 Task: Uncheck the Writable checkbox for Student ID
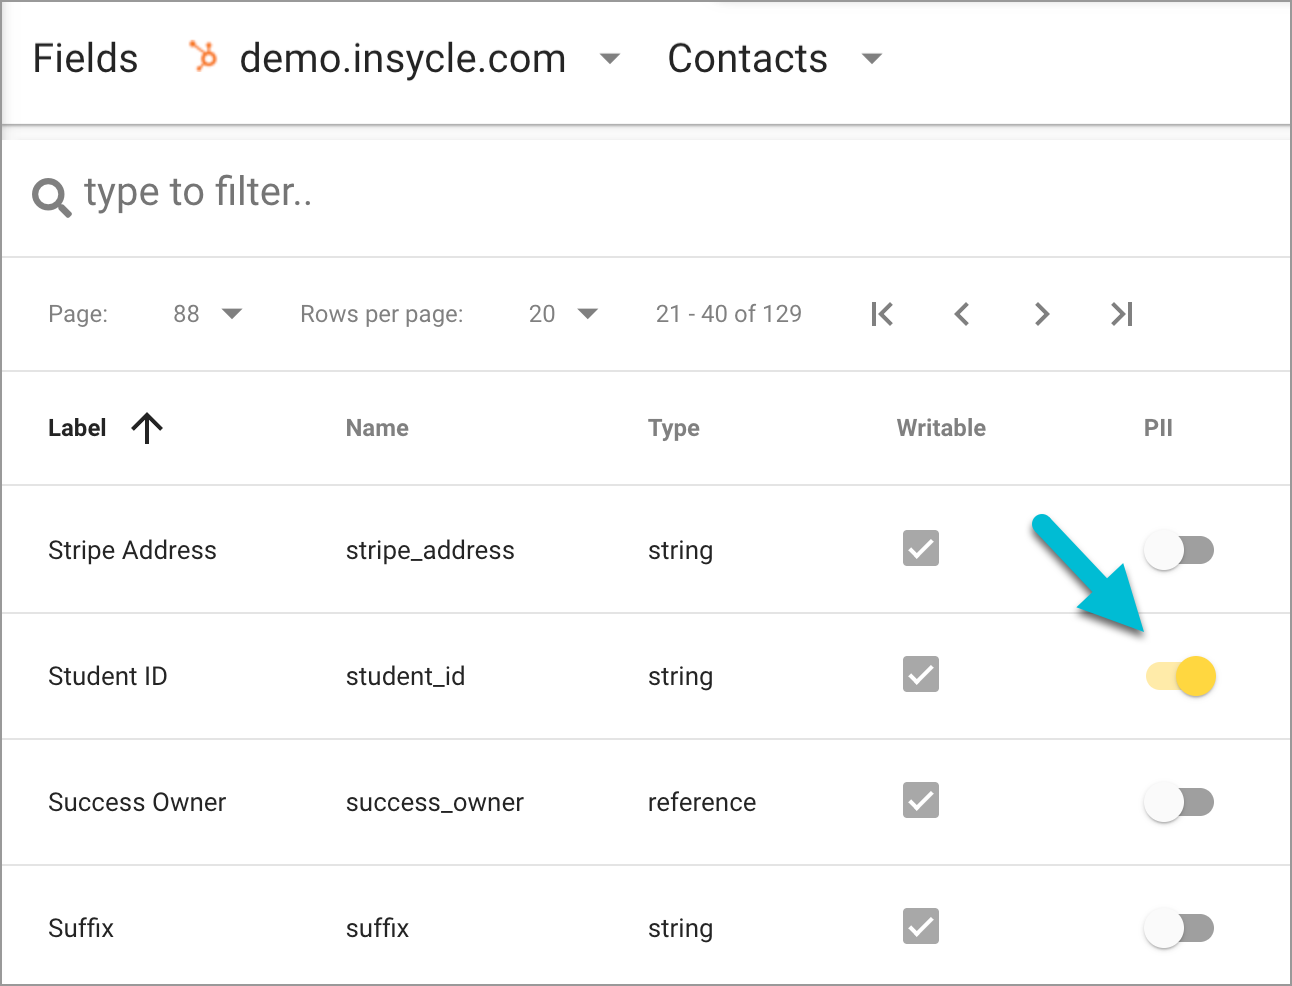(920, 674)
